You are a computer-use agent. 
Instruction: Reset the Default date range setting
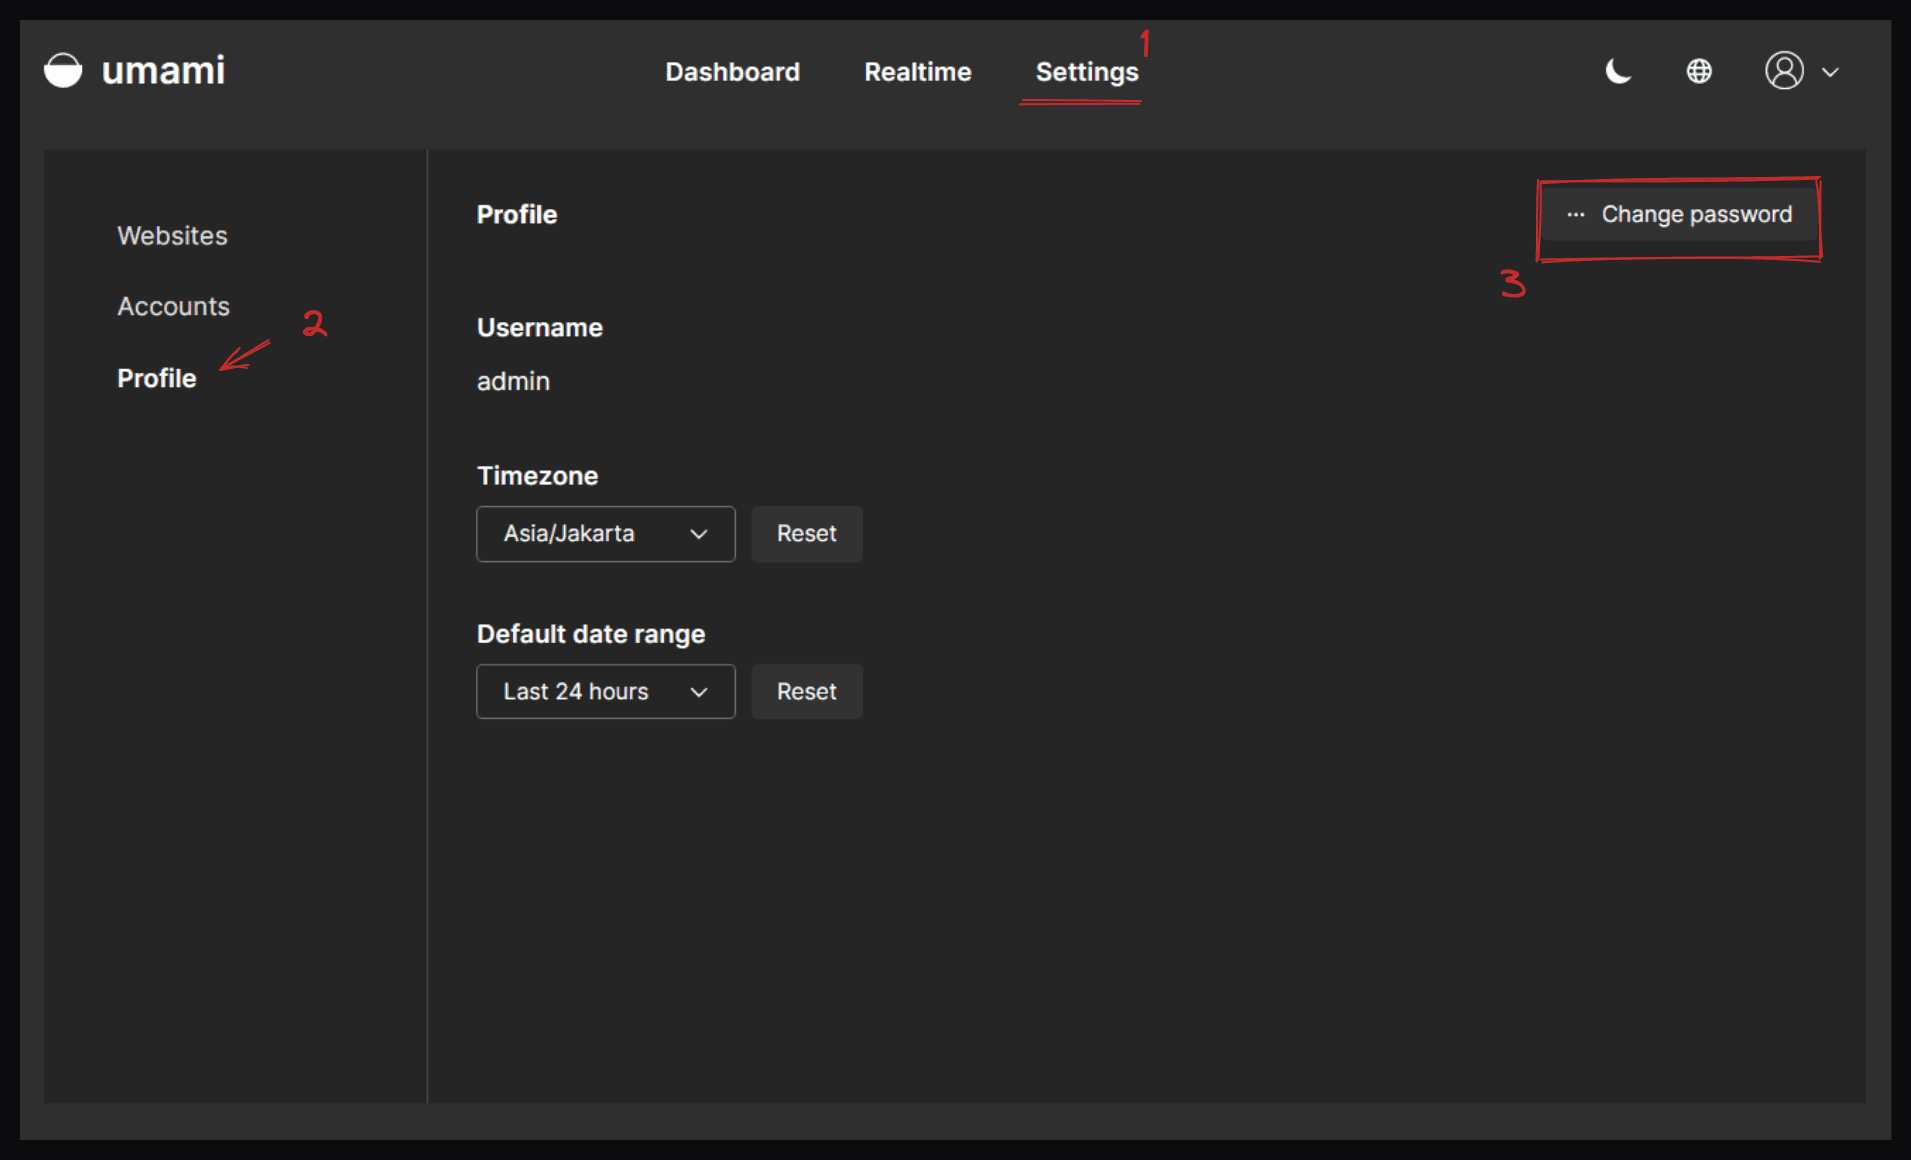(806, 692)
